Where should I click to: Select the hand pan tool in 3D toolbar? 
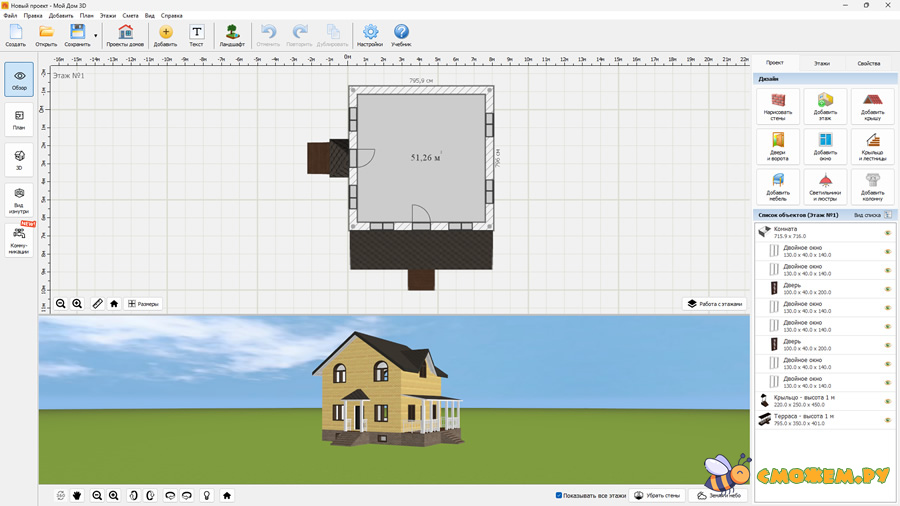tap(77, 495)
